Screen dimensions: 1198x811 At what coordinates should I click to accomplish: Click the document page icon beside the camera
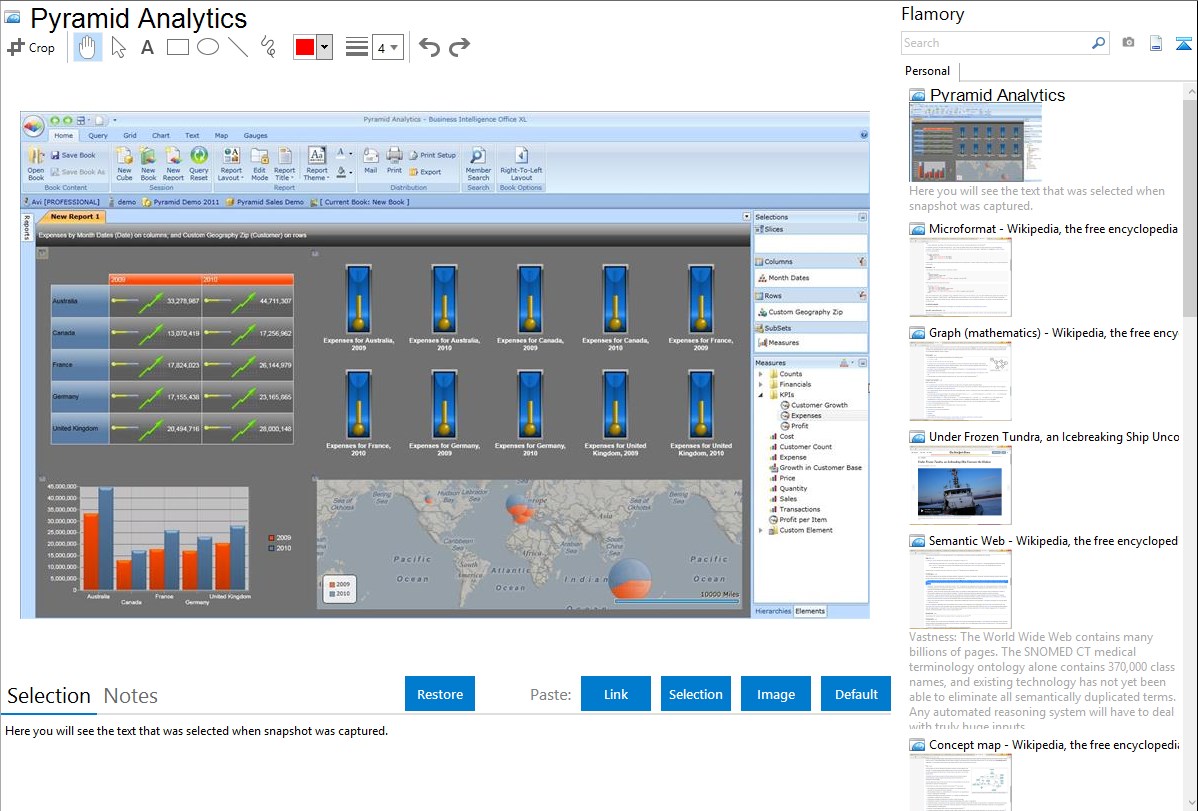tap(1156, 43)
